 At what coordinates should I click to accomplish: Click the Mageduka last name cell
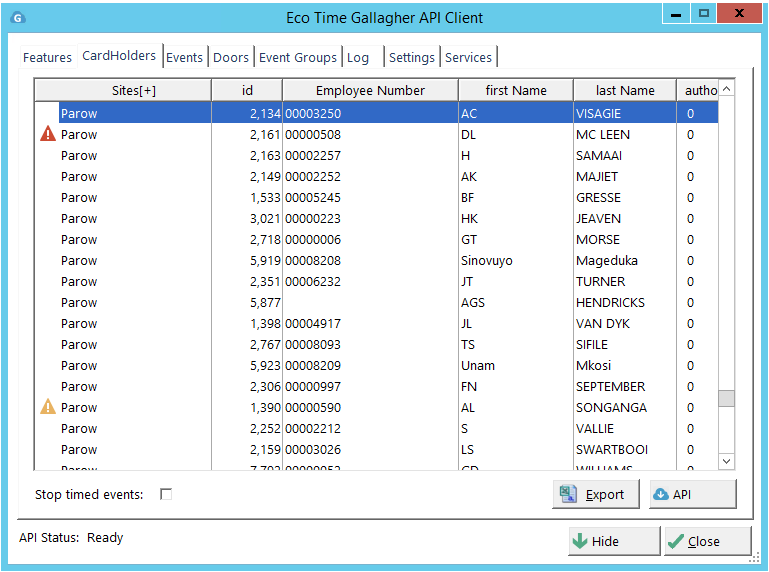pyautogui.click(x=624, y=260)
